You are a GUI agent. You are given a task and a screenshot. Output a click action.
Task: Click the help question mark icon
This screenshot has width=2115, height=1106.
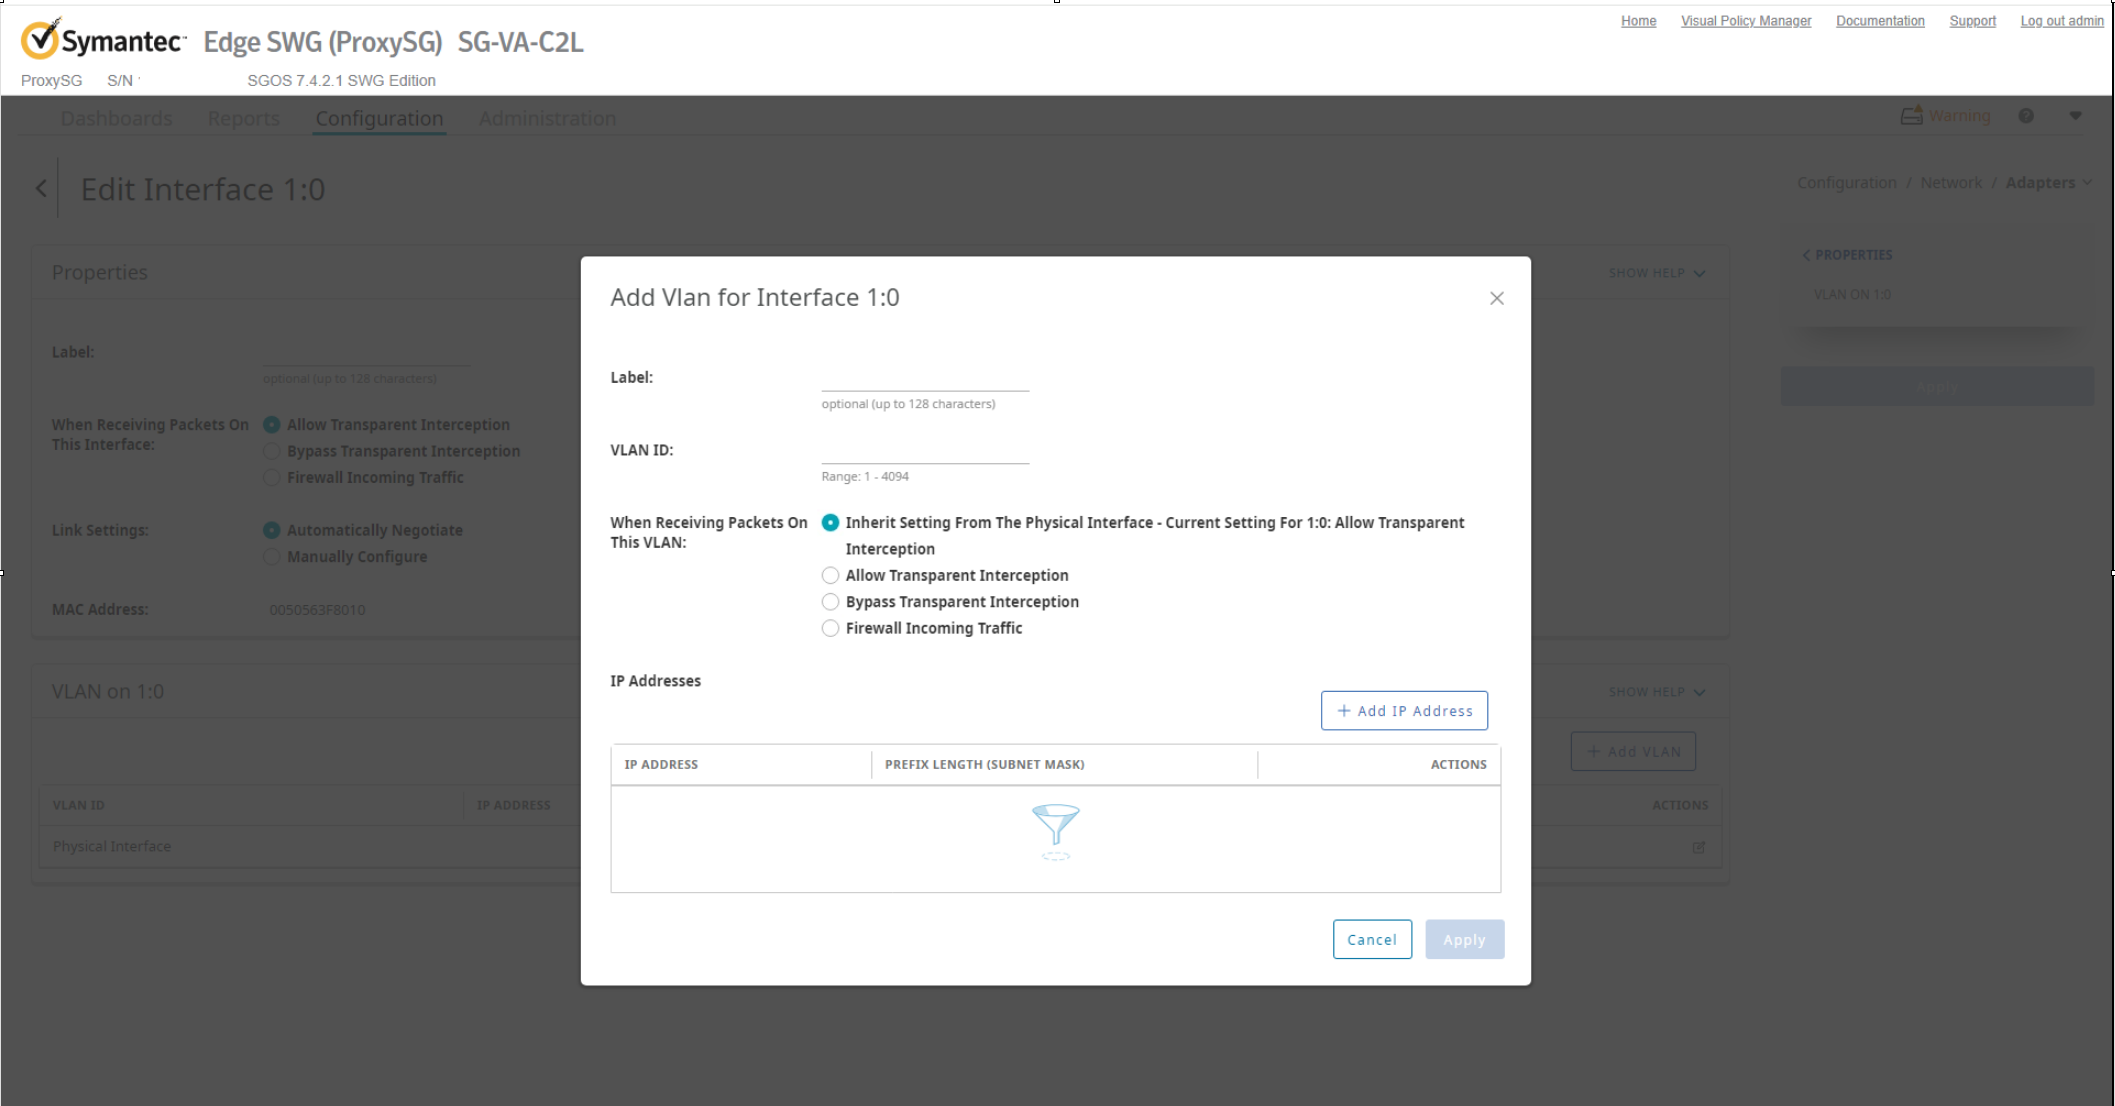pos(2025,116)
